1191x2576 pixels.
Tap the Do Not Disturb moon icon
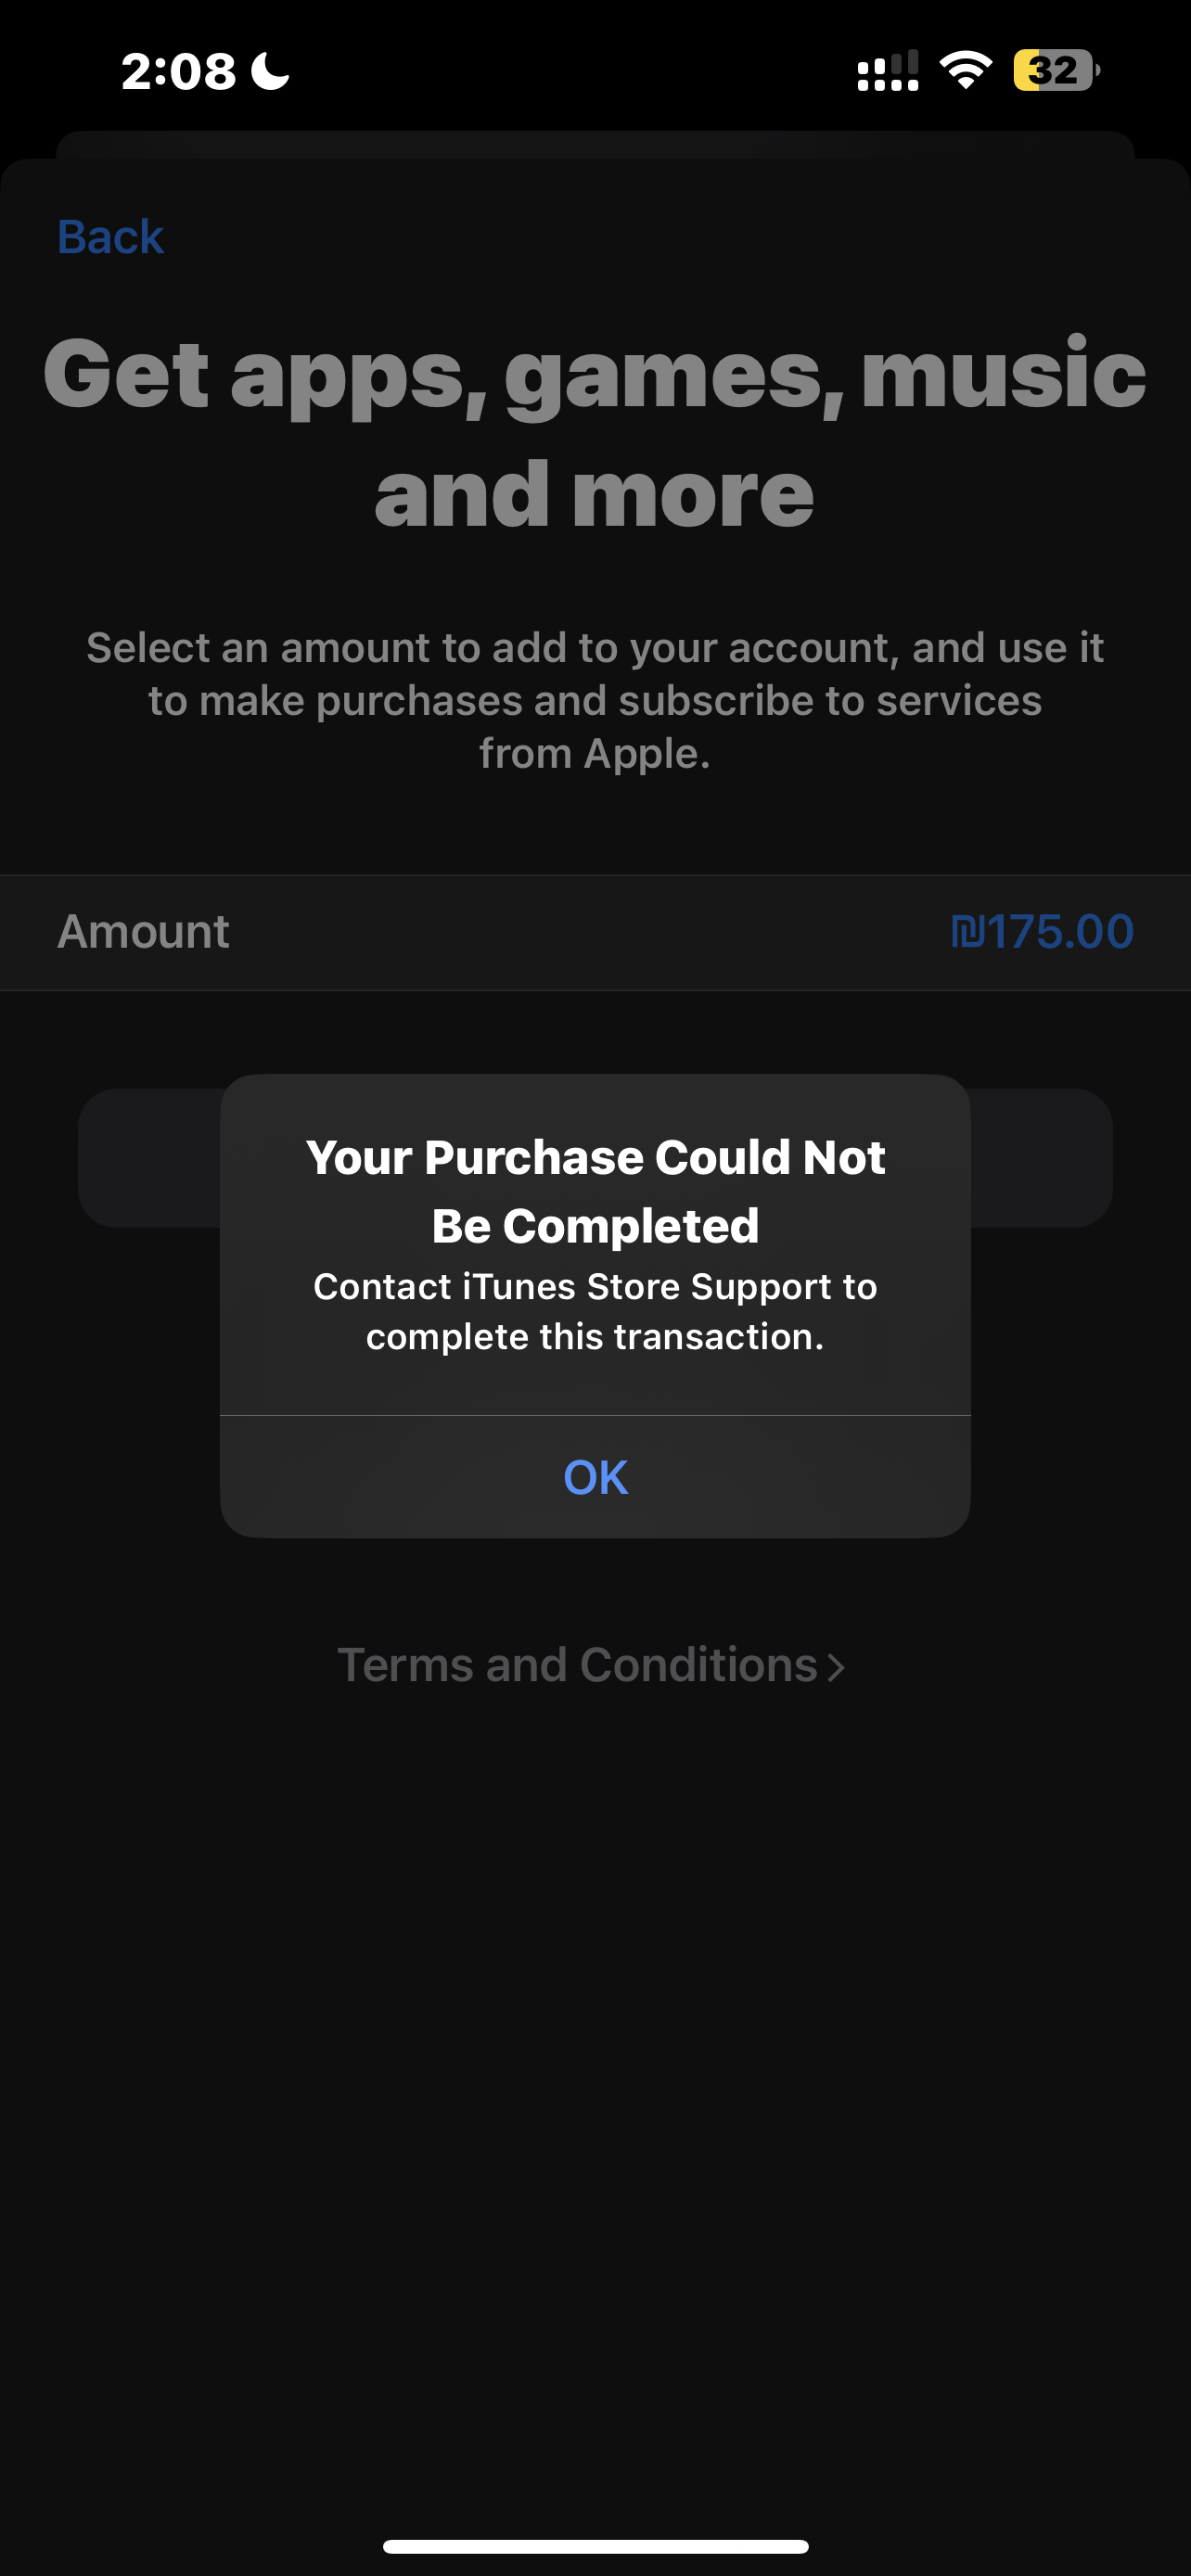[x=270, y=71]
